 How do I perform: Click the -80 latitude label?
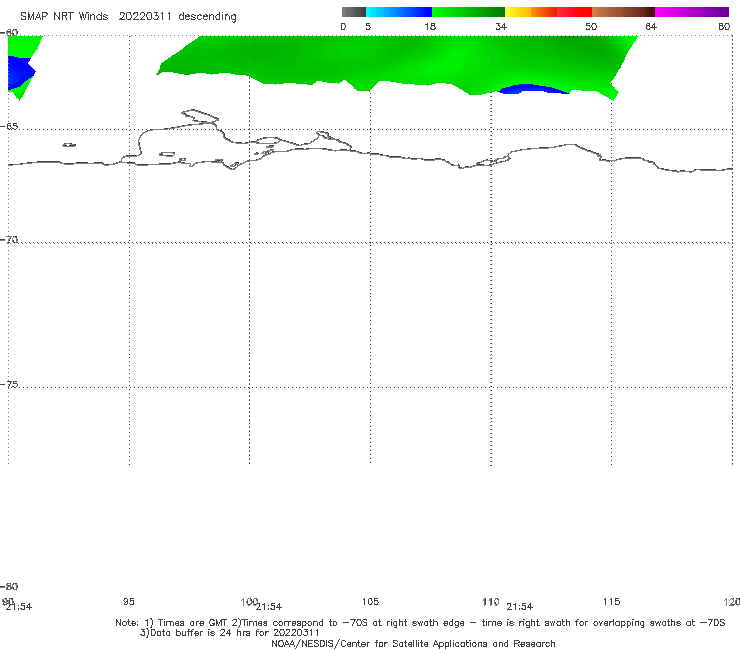point(9,586)
